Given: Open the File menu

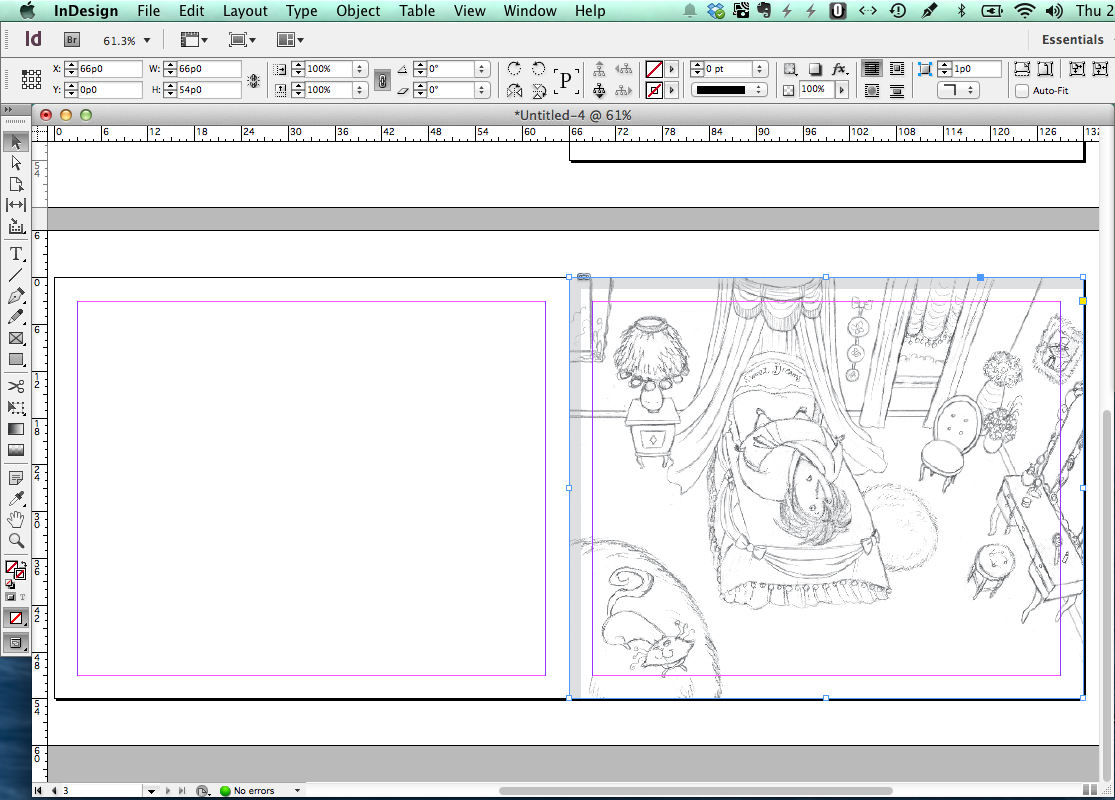Looking at the screenshot, I should [149, 11].
